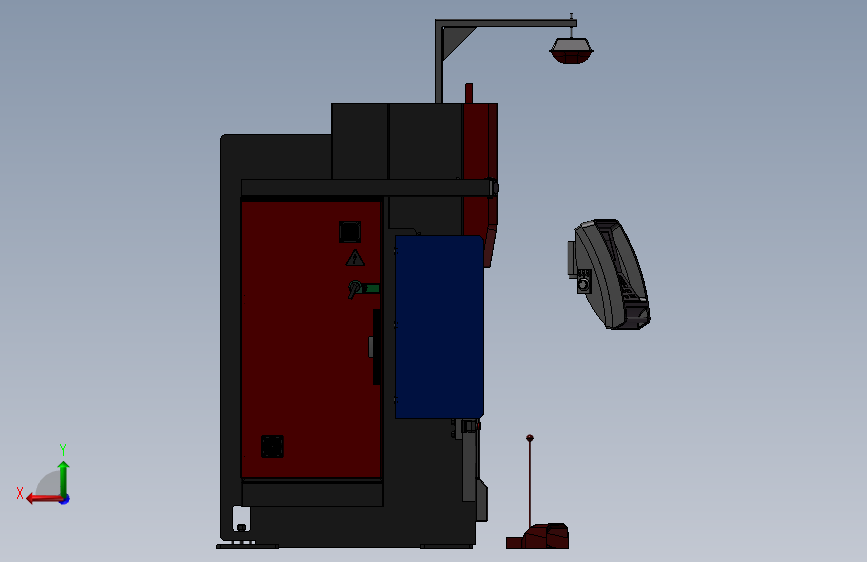The image size is (867, 562).
Task: Select the blue side cover panel
Action: (x=440, y=326)
